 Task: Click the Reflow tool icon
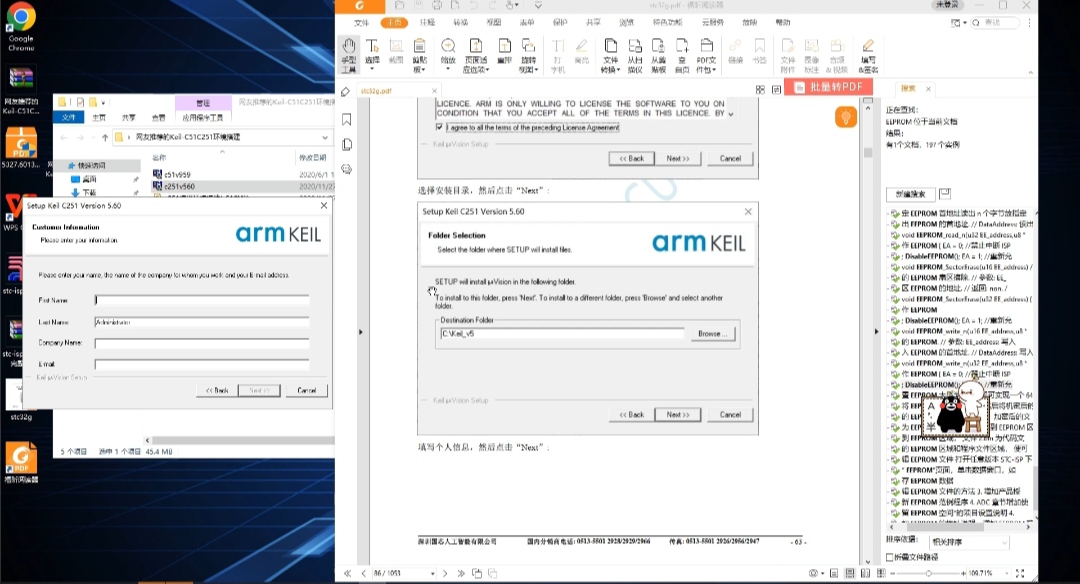tap(504, 52)
